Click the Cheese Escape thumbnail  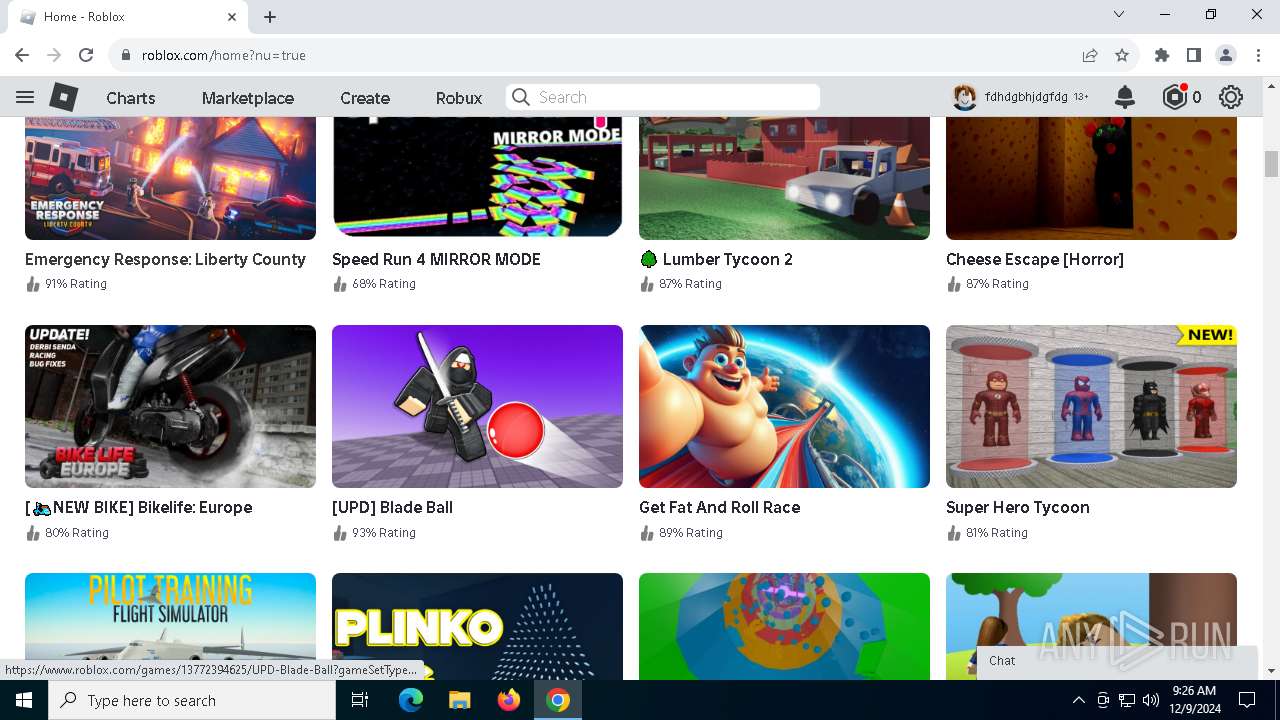[x=1091, y=178]
